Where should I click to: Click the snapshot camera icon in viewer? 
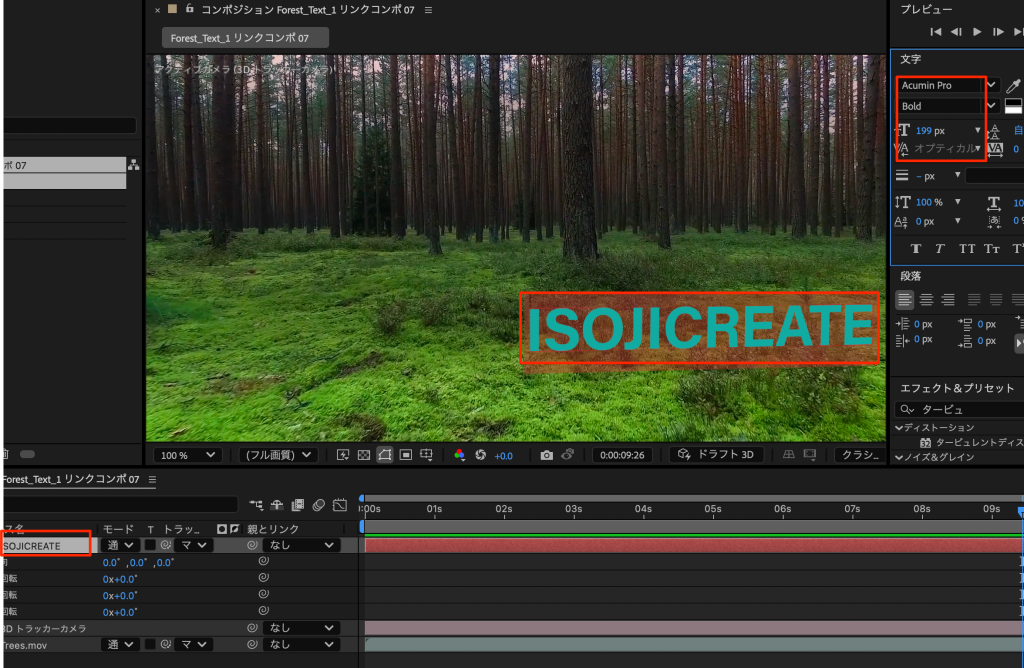[546, 455]
